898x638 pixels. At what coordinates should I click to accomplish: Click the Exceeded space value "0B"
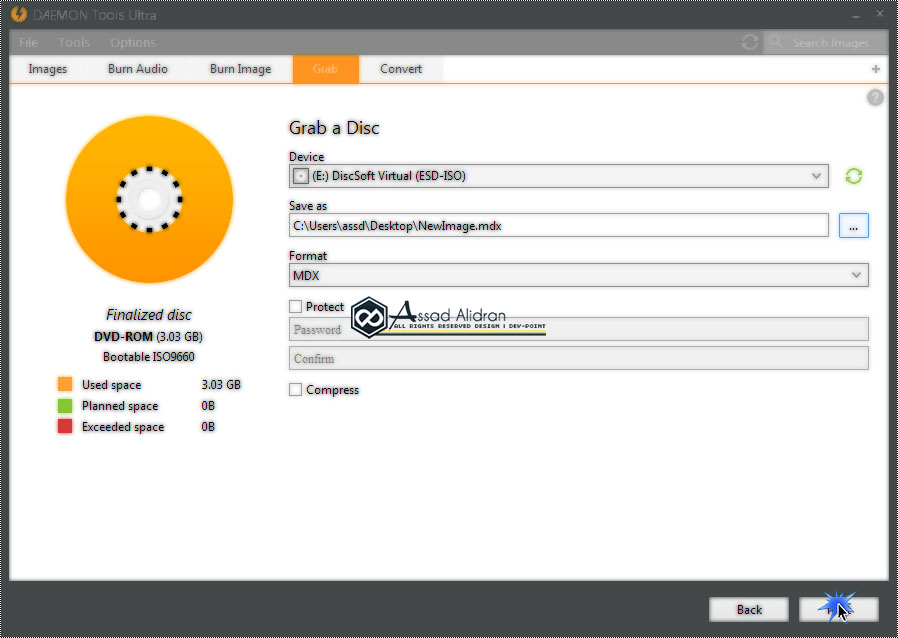pos(208,427)
